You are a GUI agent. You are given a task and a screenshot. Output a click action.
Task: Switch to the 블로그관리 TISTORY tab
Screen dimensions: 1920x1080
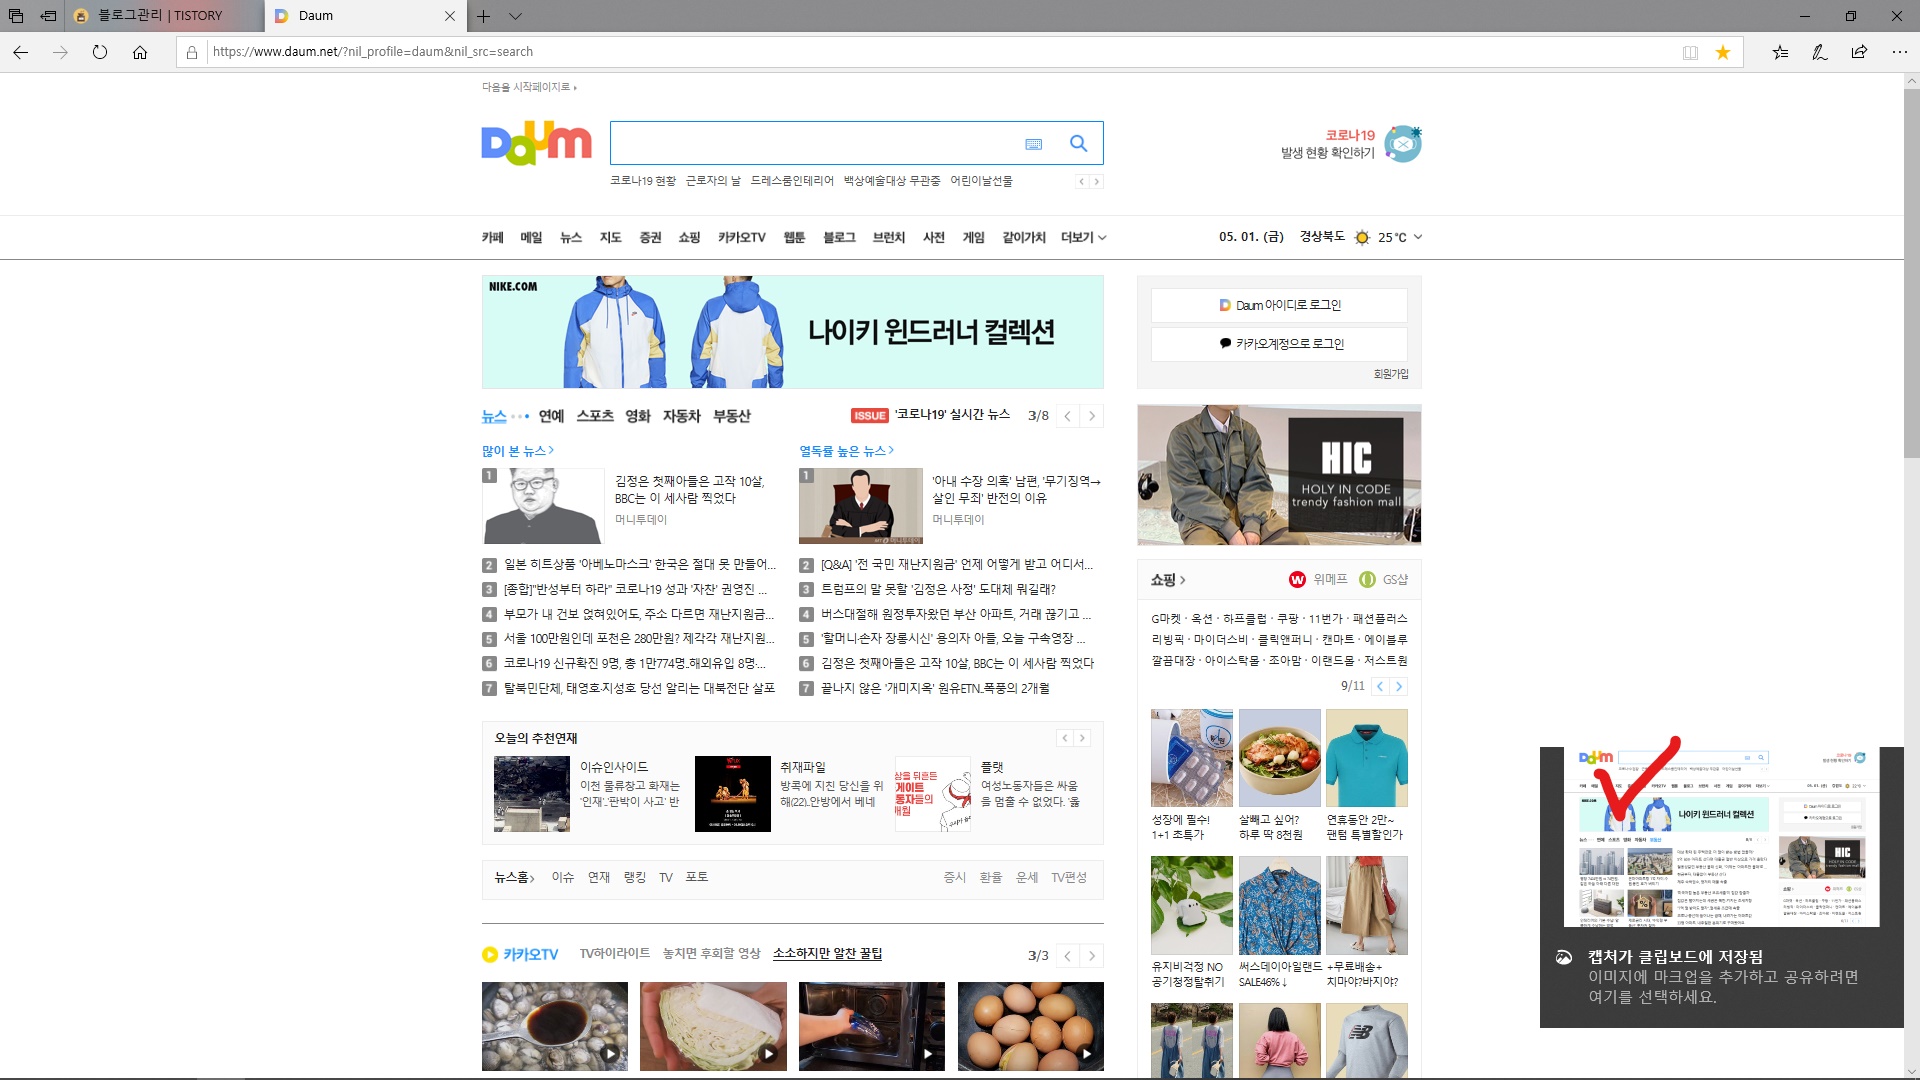click(x=160, y=16)
